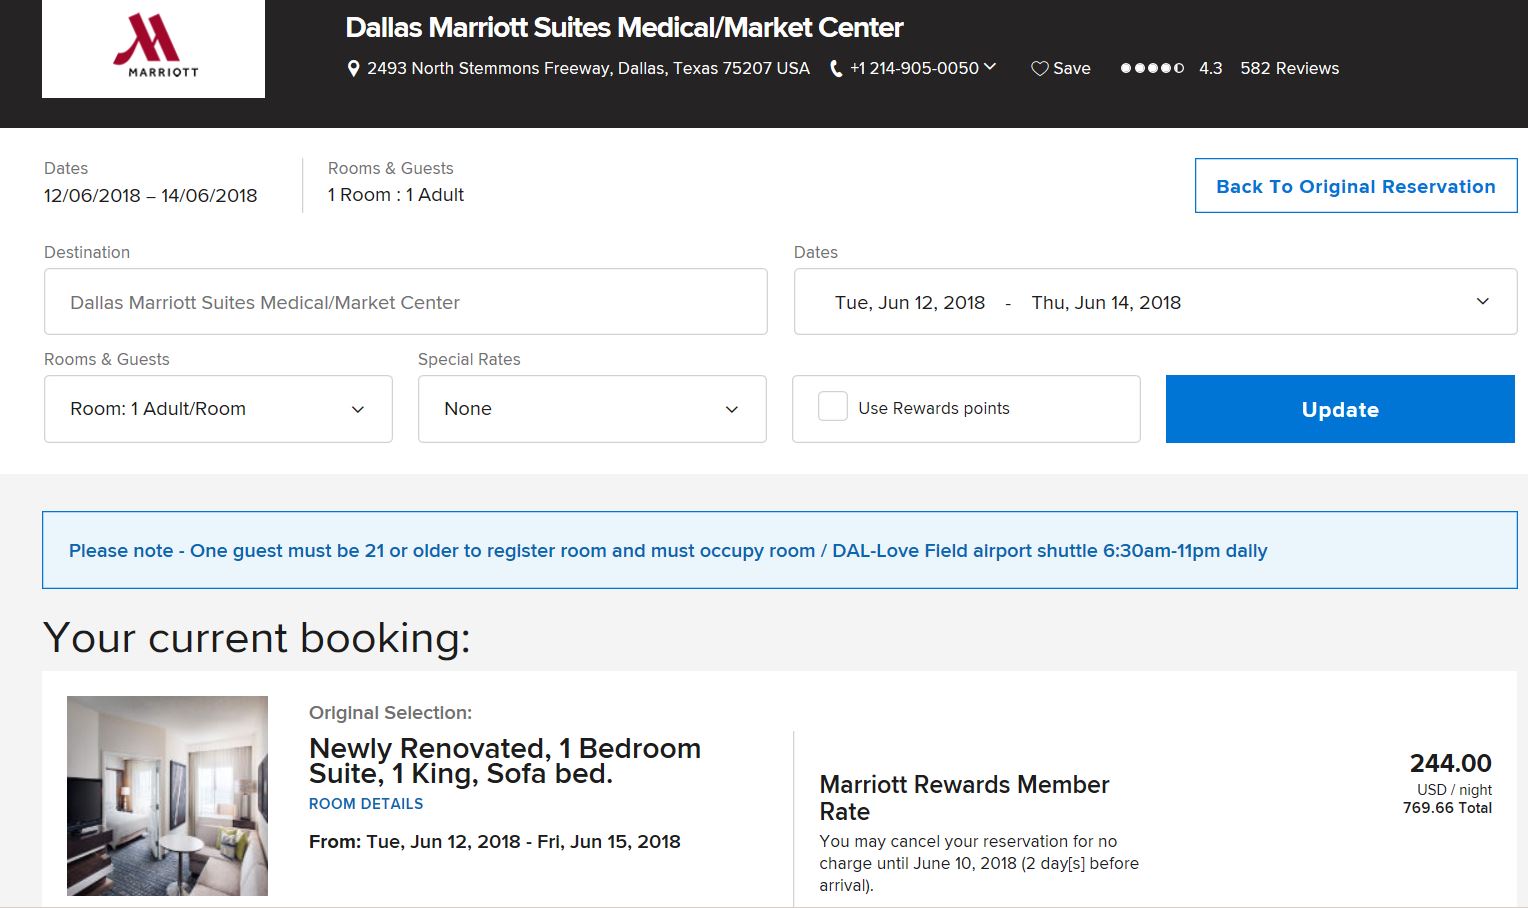Expand the phone number chevron
This screenshot has width=1528, height=908.
click(x=990, y=67)
